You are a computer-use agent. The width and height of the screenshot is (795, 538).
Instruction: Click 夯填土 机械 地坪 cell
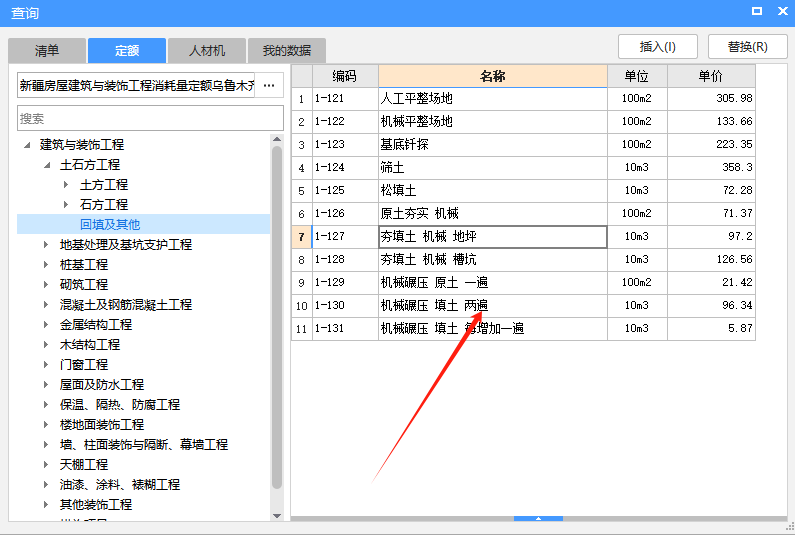pos(493,237)
